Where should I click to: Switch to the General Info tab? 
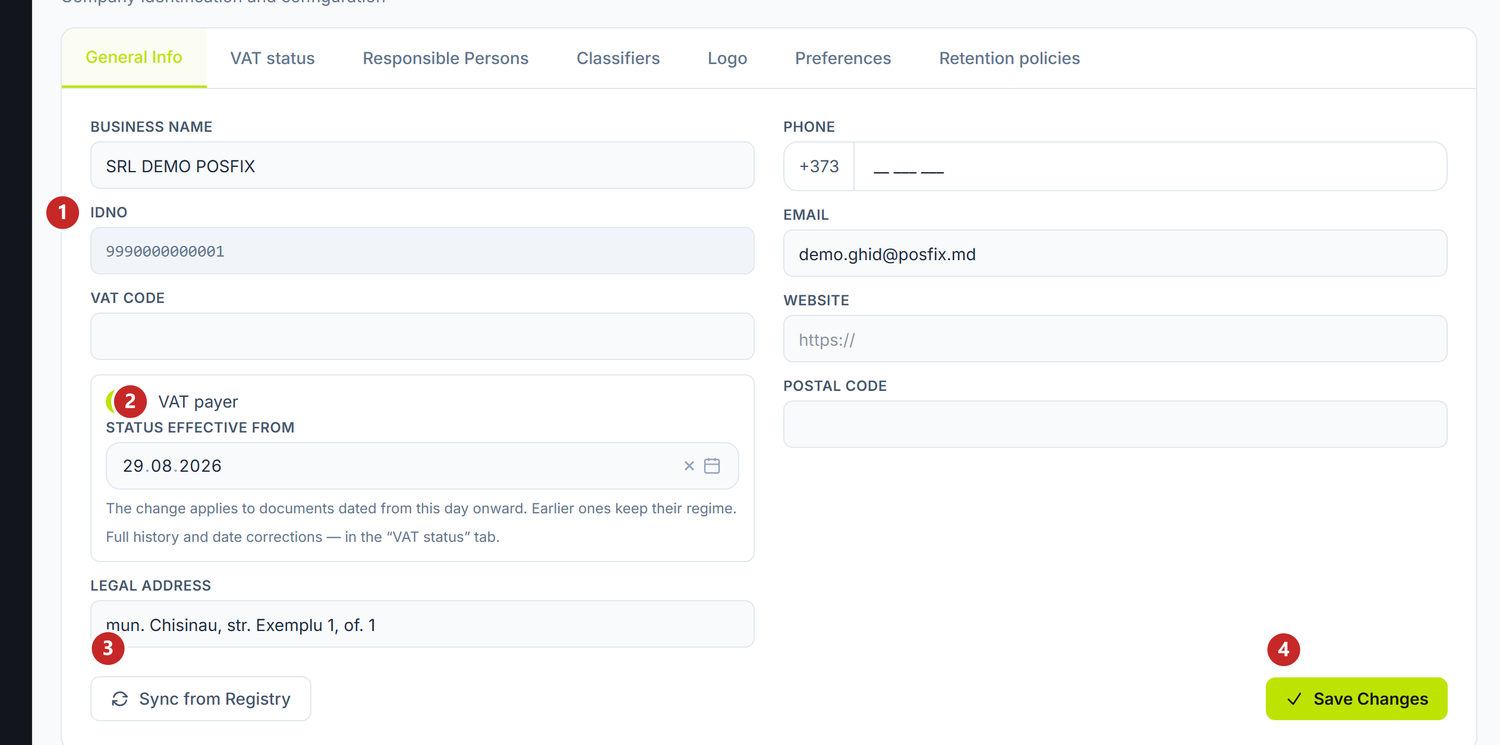point(134,58)
